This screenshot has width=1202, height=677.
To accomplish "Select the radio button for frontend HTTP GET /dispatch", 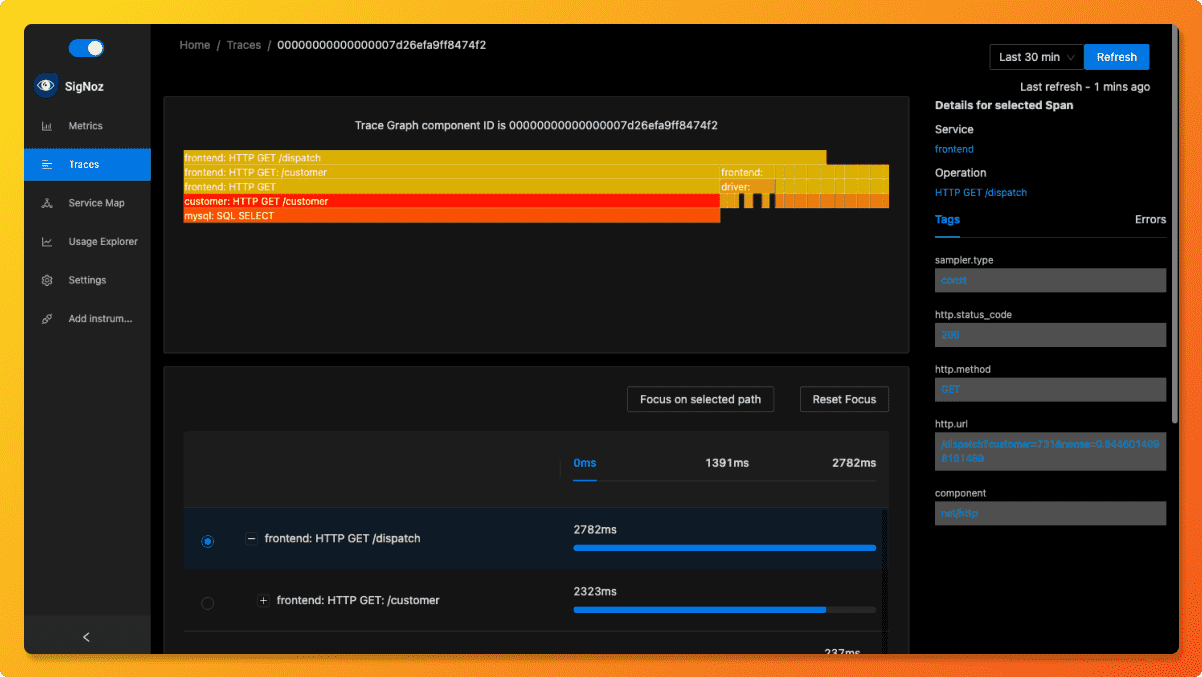I will [x=207, y=541].
